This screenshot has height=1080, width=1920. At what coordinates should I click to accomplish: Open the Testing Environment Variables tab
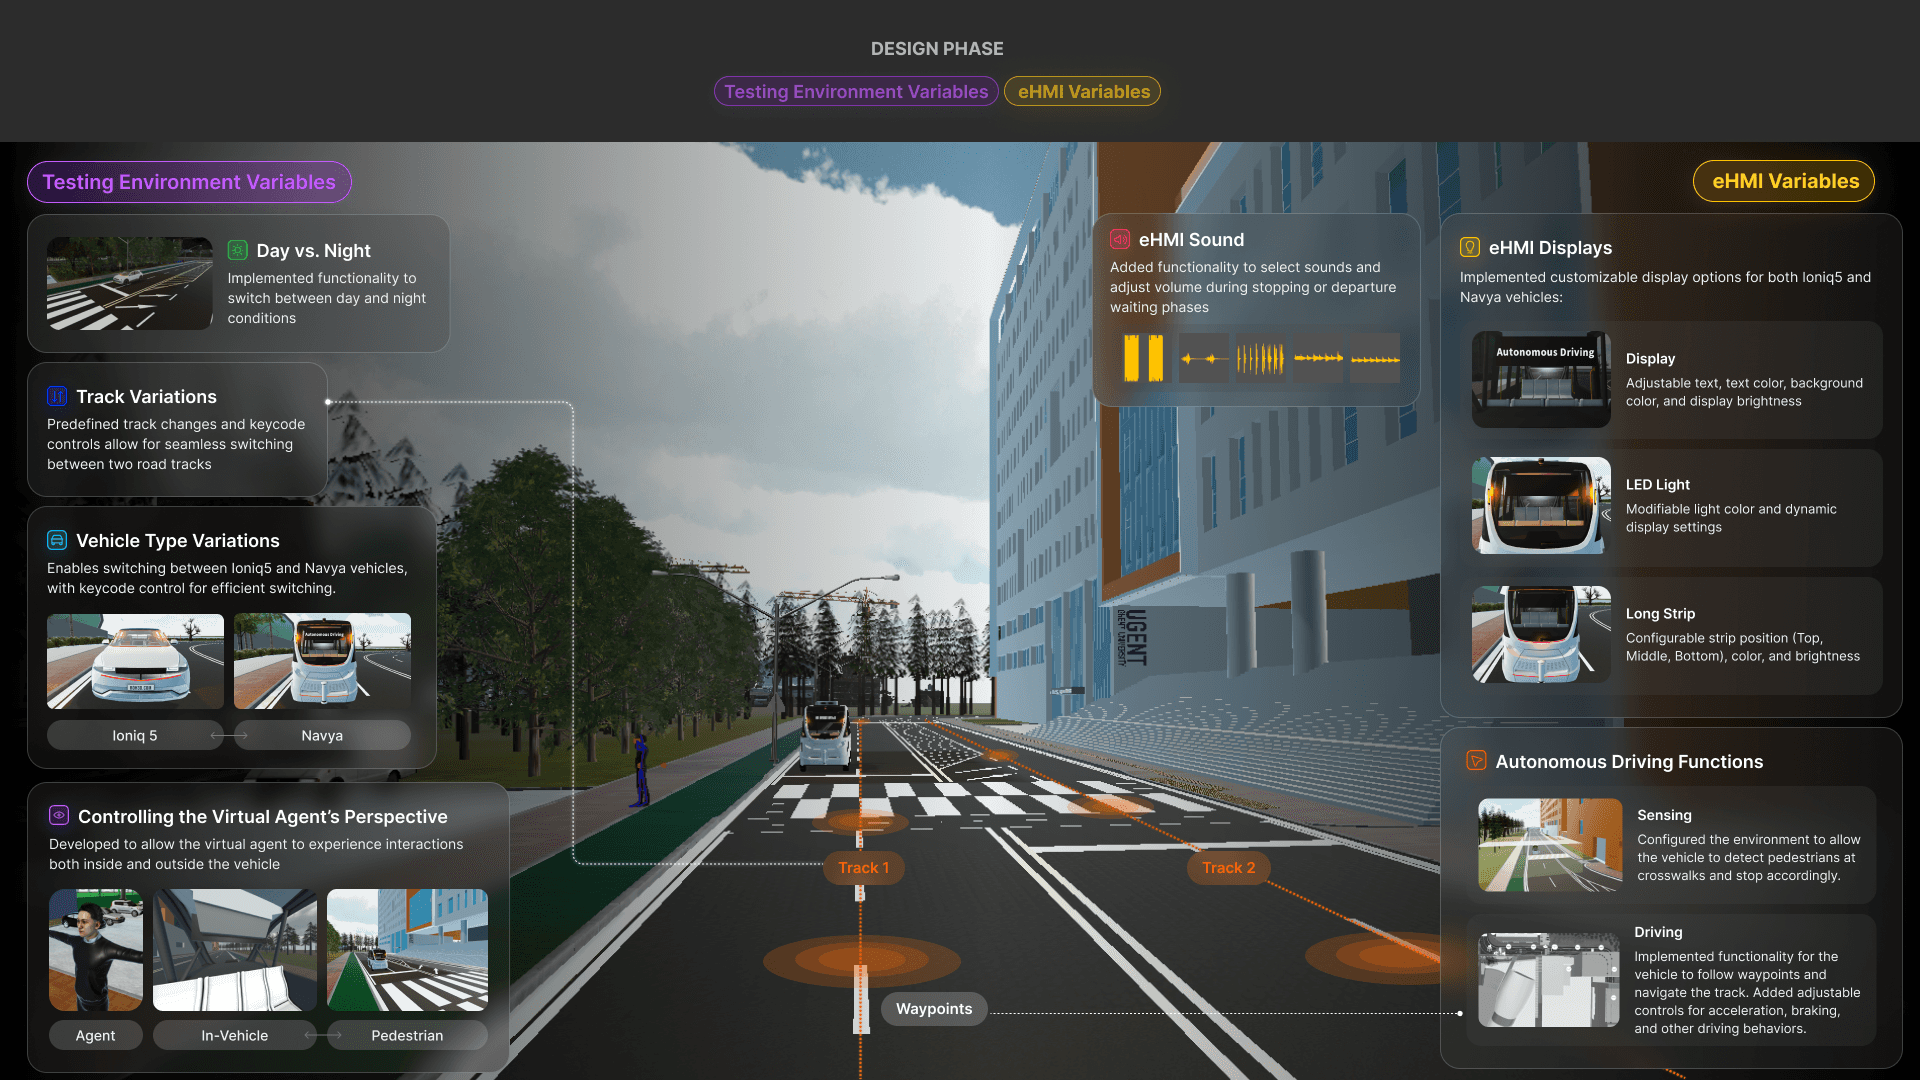click(856, 91)
